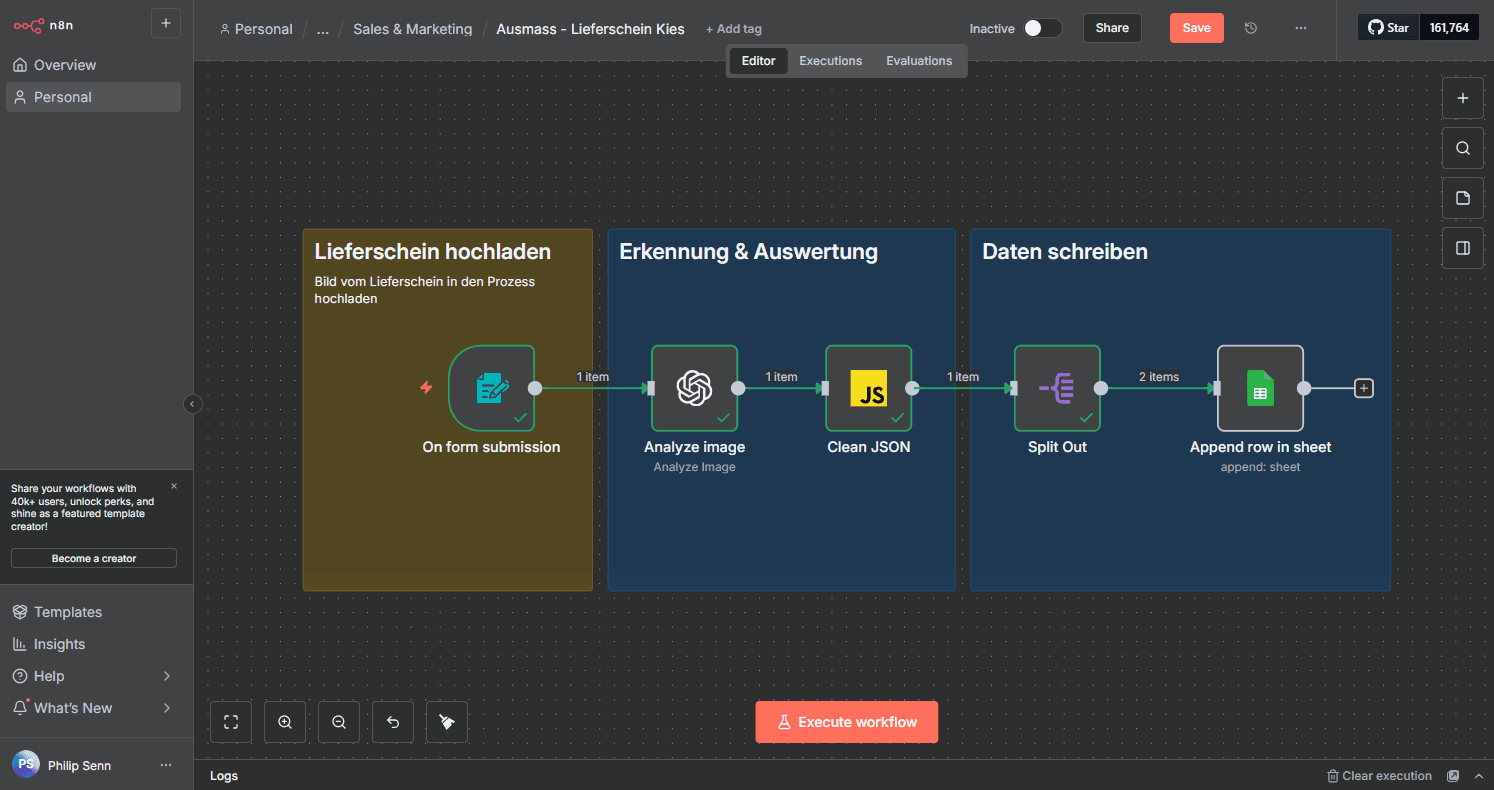Select the Split Out node
The width and height of the screenshot is (1494, 790).
pos(1057,388)
